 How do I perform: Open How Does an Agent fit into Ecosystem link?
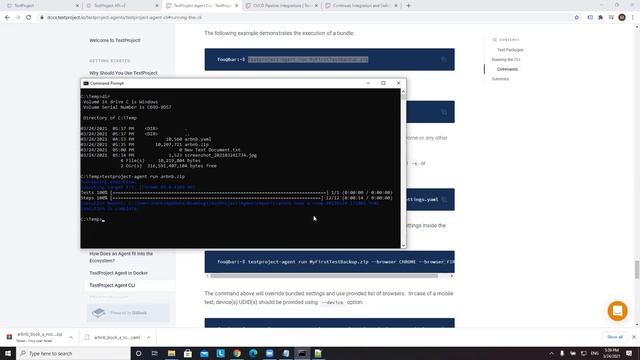121,257
